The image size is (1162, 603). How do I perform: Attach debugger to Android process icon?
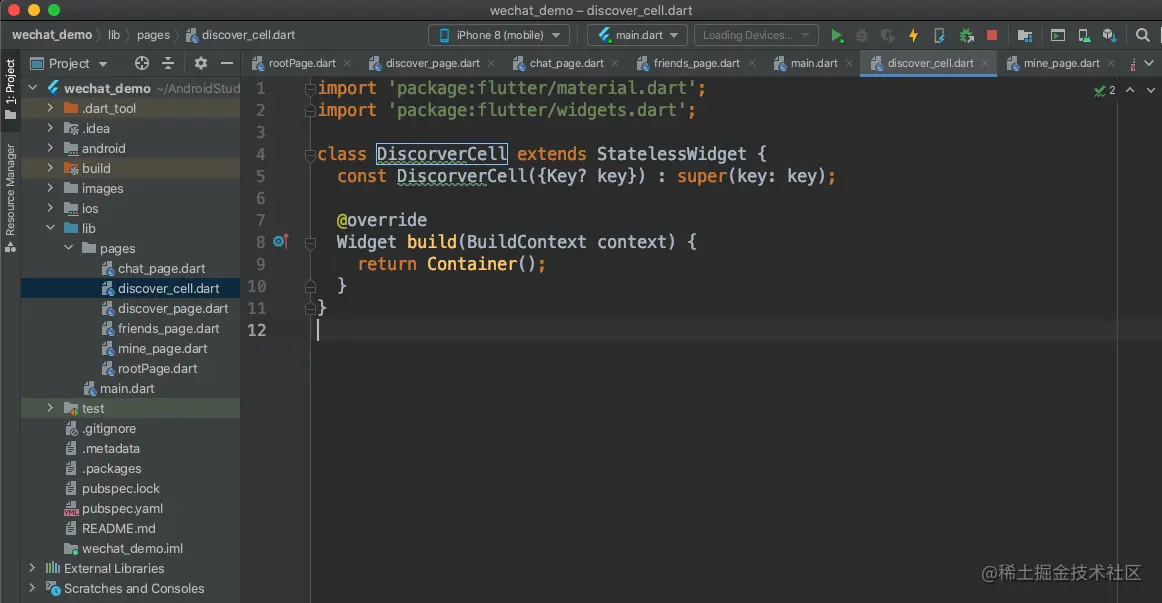pos(966,36)
